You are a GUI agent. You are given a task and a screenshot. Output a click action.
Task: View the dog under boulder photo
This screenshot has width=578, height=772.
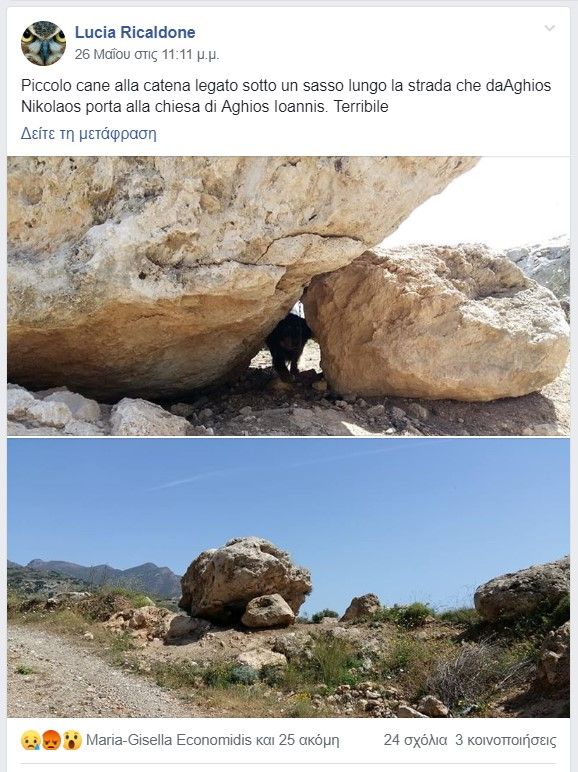pyautogui.click(x=289, y=296)
